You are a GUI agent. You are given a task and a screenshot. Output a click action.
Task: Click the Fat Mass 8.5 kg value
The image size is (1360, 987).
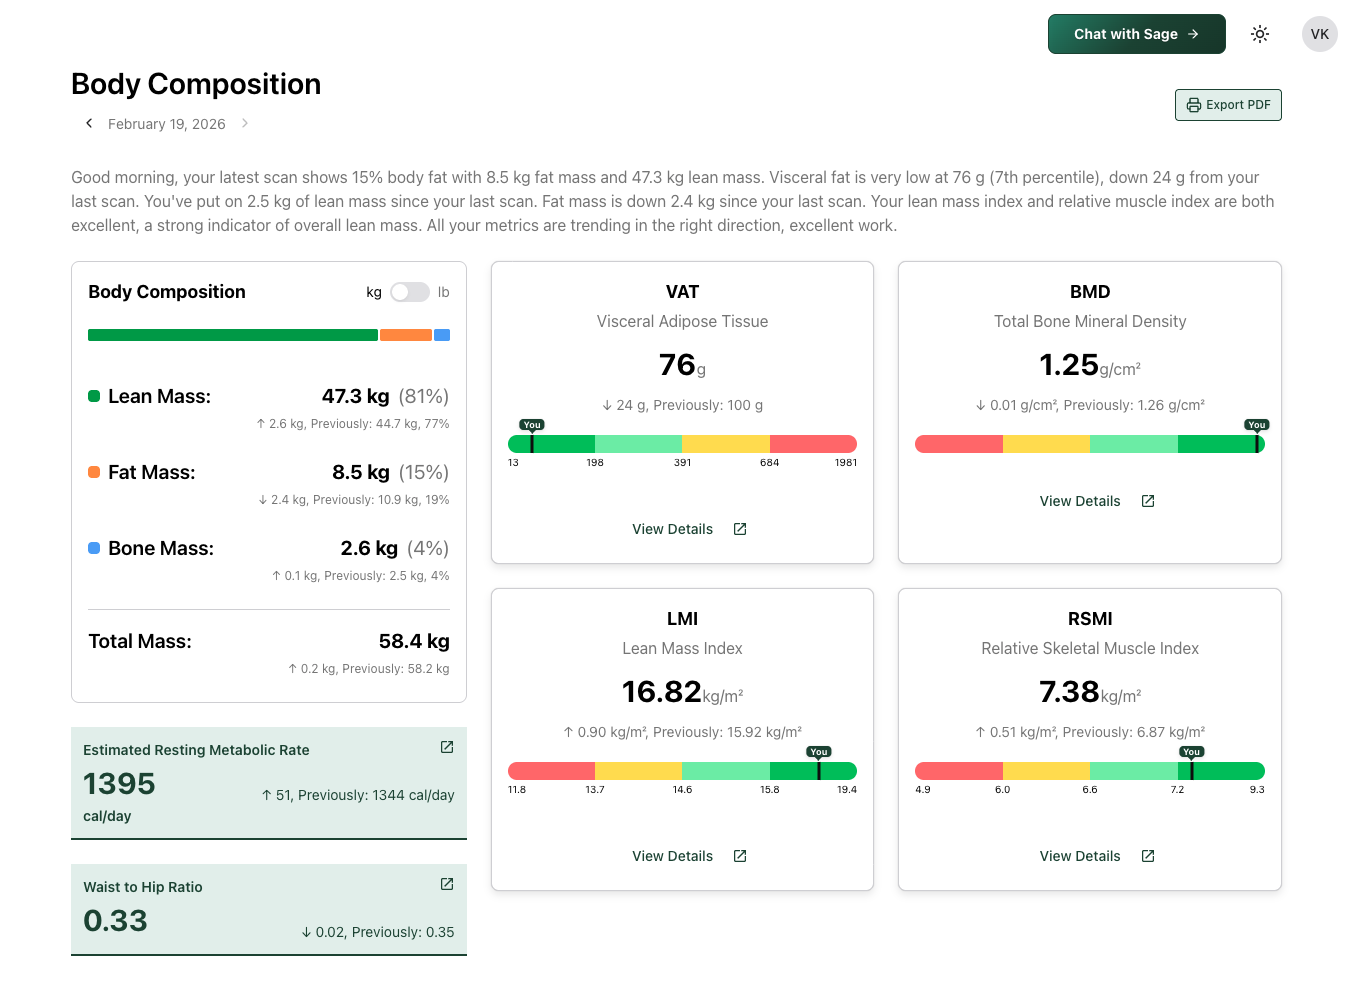[x=361, y=472]
